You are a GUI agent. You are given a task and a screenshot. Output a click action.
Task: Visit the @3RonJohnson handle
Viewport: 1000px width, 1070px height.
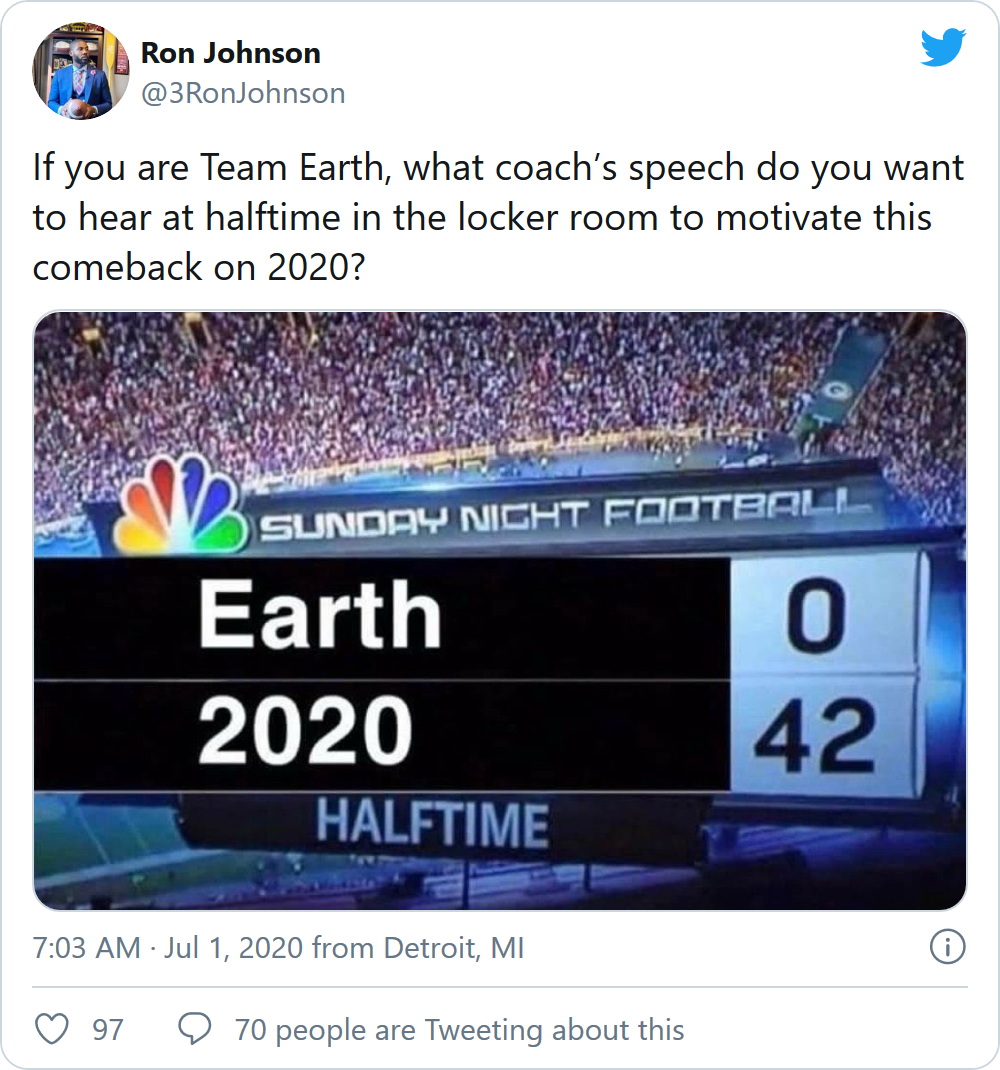(243, 93)
